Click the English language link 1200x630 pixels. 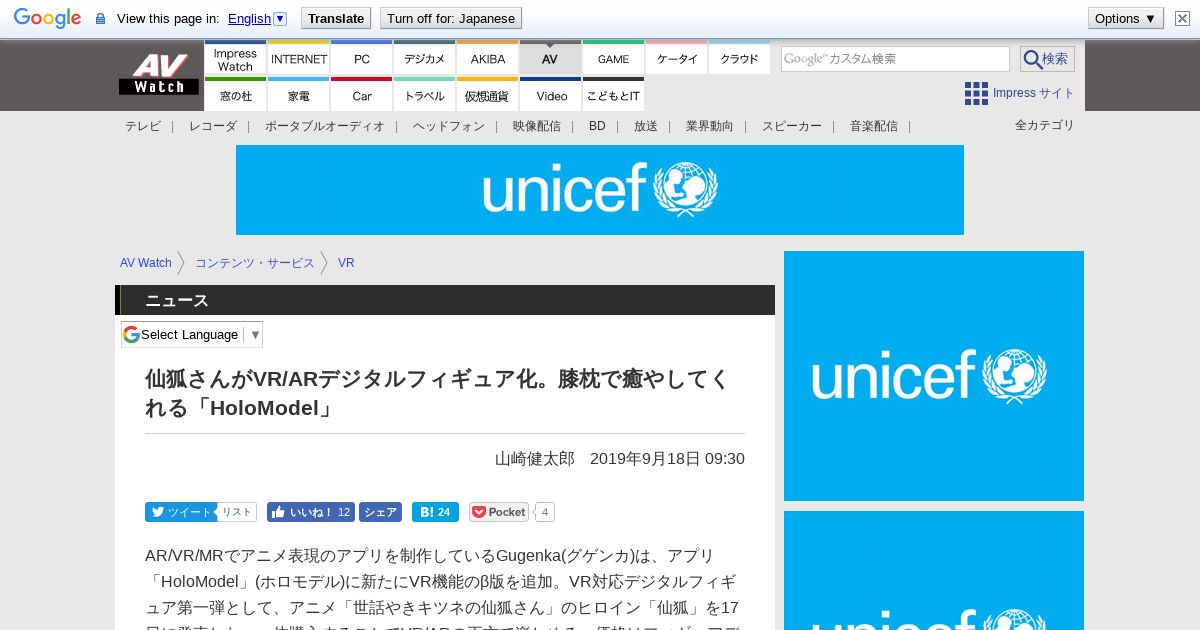tap(249, 18)
